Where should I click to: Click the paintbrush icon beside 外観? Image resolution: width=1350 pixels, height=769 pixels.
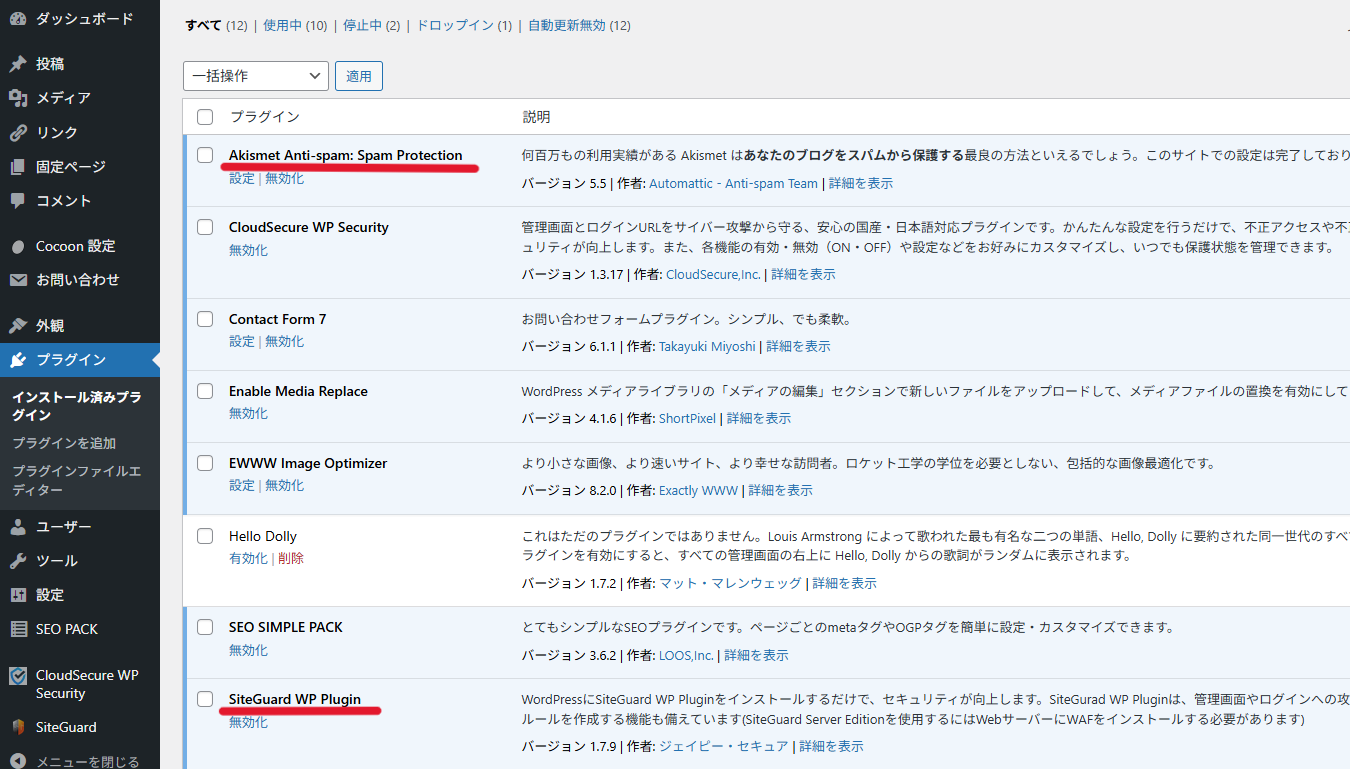[18, 326]
